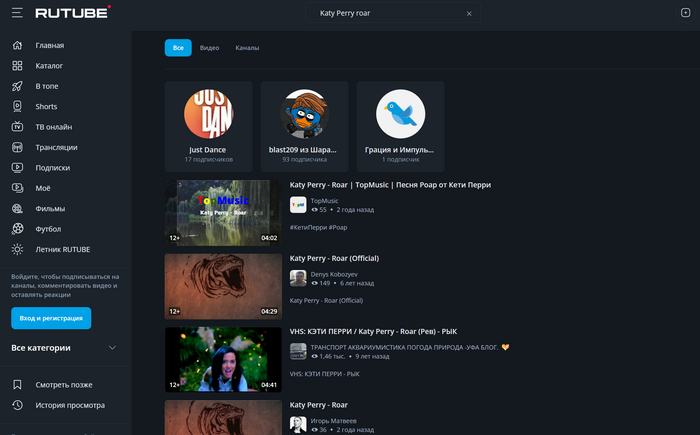Click Смотреть позже bookmark icon
This screenshot has width=700, height=435.
click(17, 385)
